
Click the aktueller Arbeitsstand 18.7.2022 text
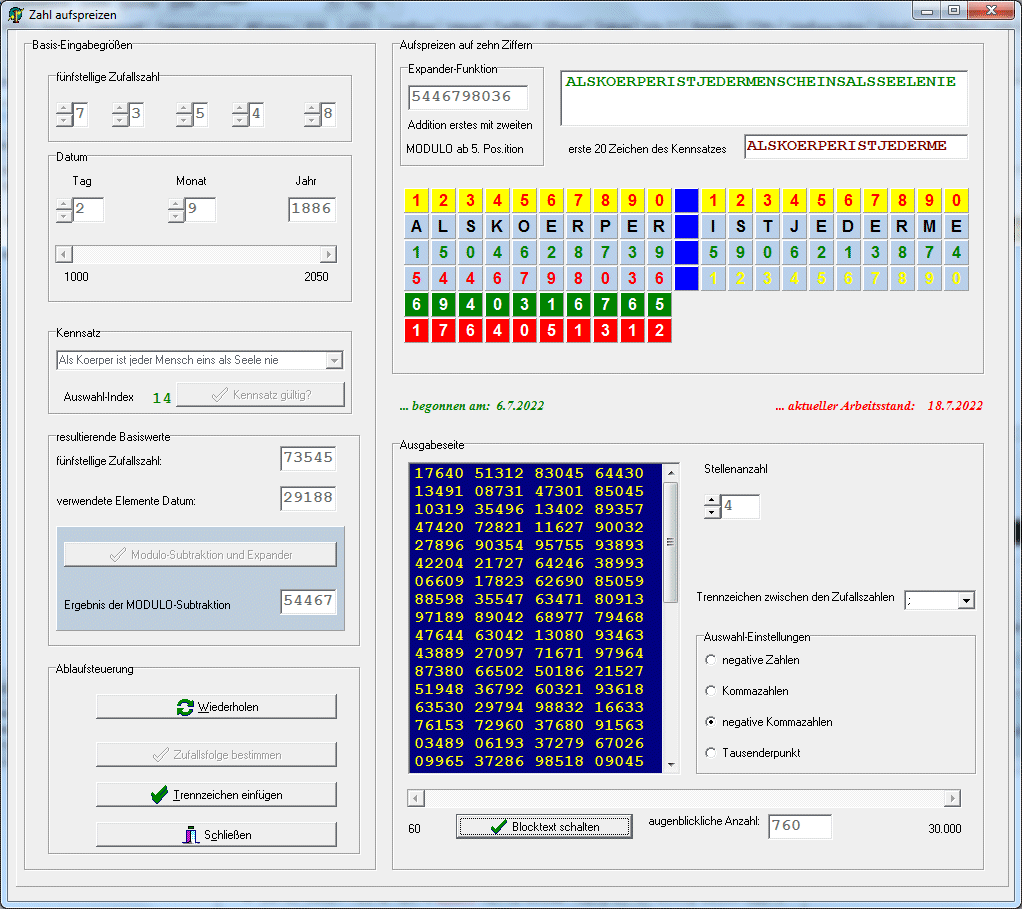point(879,406)
